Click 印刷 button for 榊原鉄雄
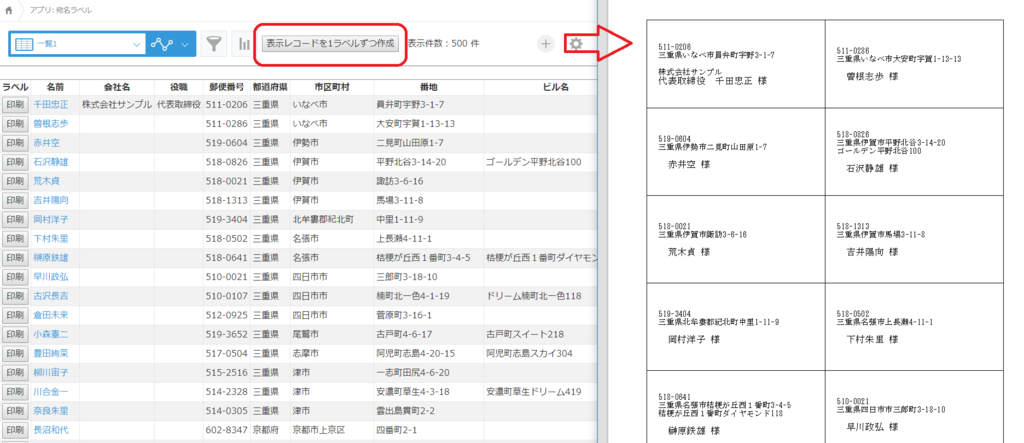This screenshot has width=1024, height=443. click(15, 257)
